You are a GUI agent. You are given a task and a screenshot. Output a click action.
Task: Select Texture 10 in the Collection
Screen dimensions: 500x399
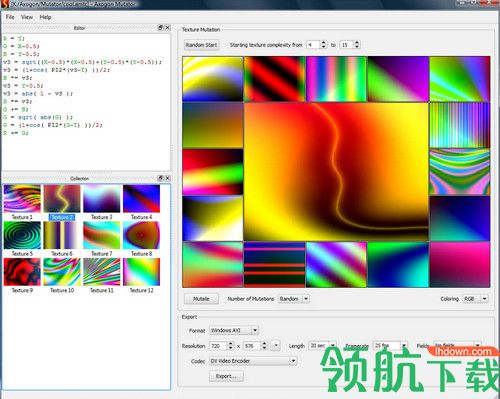(x=62, y=272)
